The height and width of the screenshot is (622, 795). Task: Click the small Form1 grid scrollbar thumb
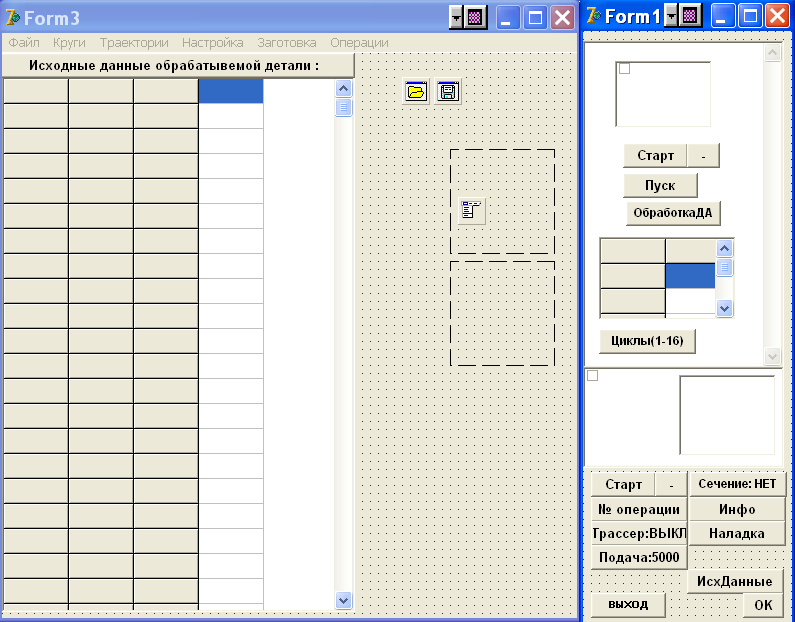pyautogui.click(x=724, y=267)
